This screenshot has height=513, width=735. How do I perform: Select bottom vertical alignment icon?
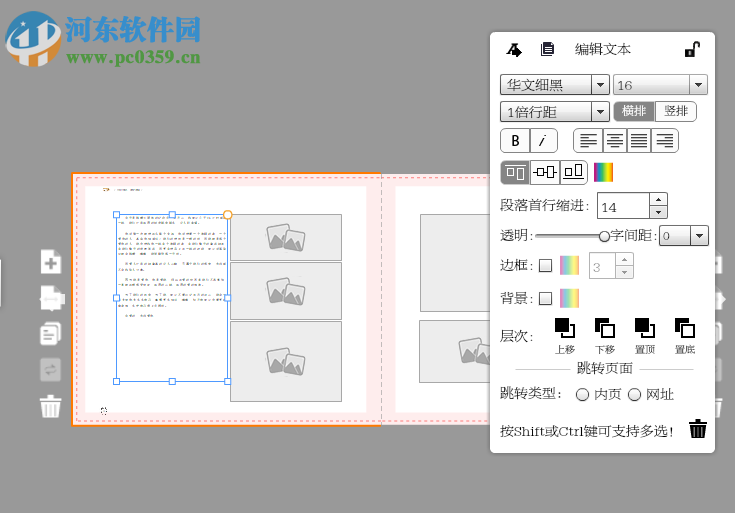coord(574,173)
